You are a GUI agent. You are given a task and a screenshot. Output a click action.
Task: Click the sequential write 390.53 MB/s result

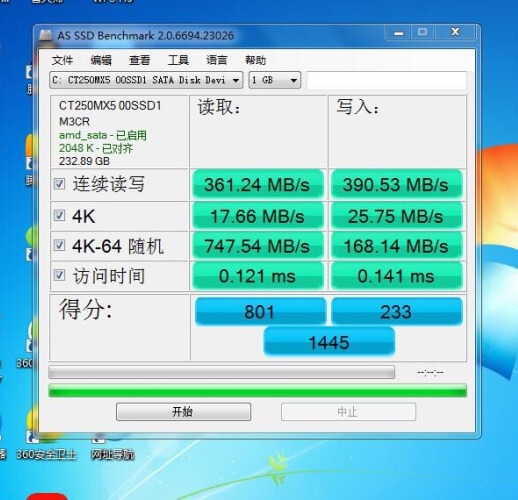tap(397, 184)
